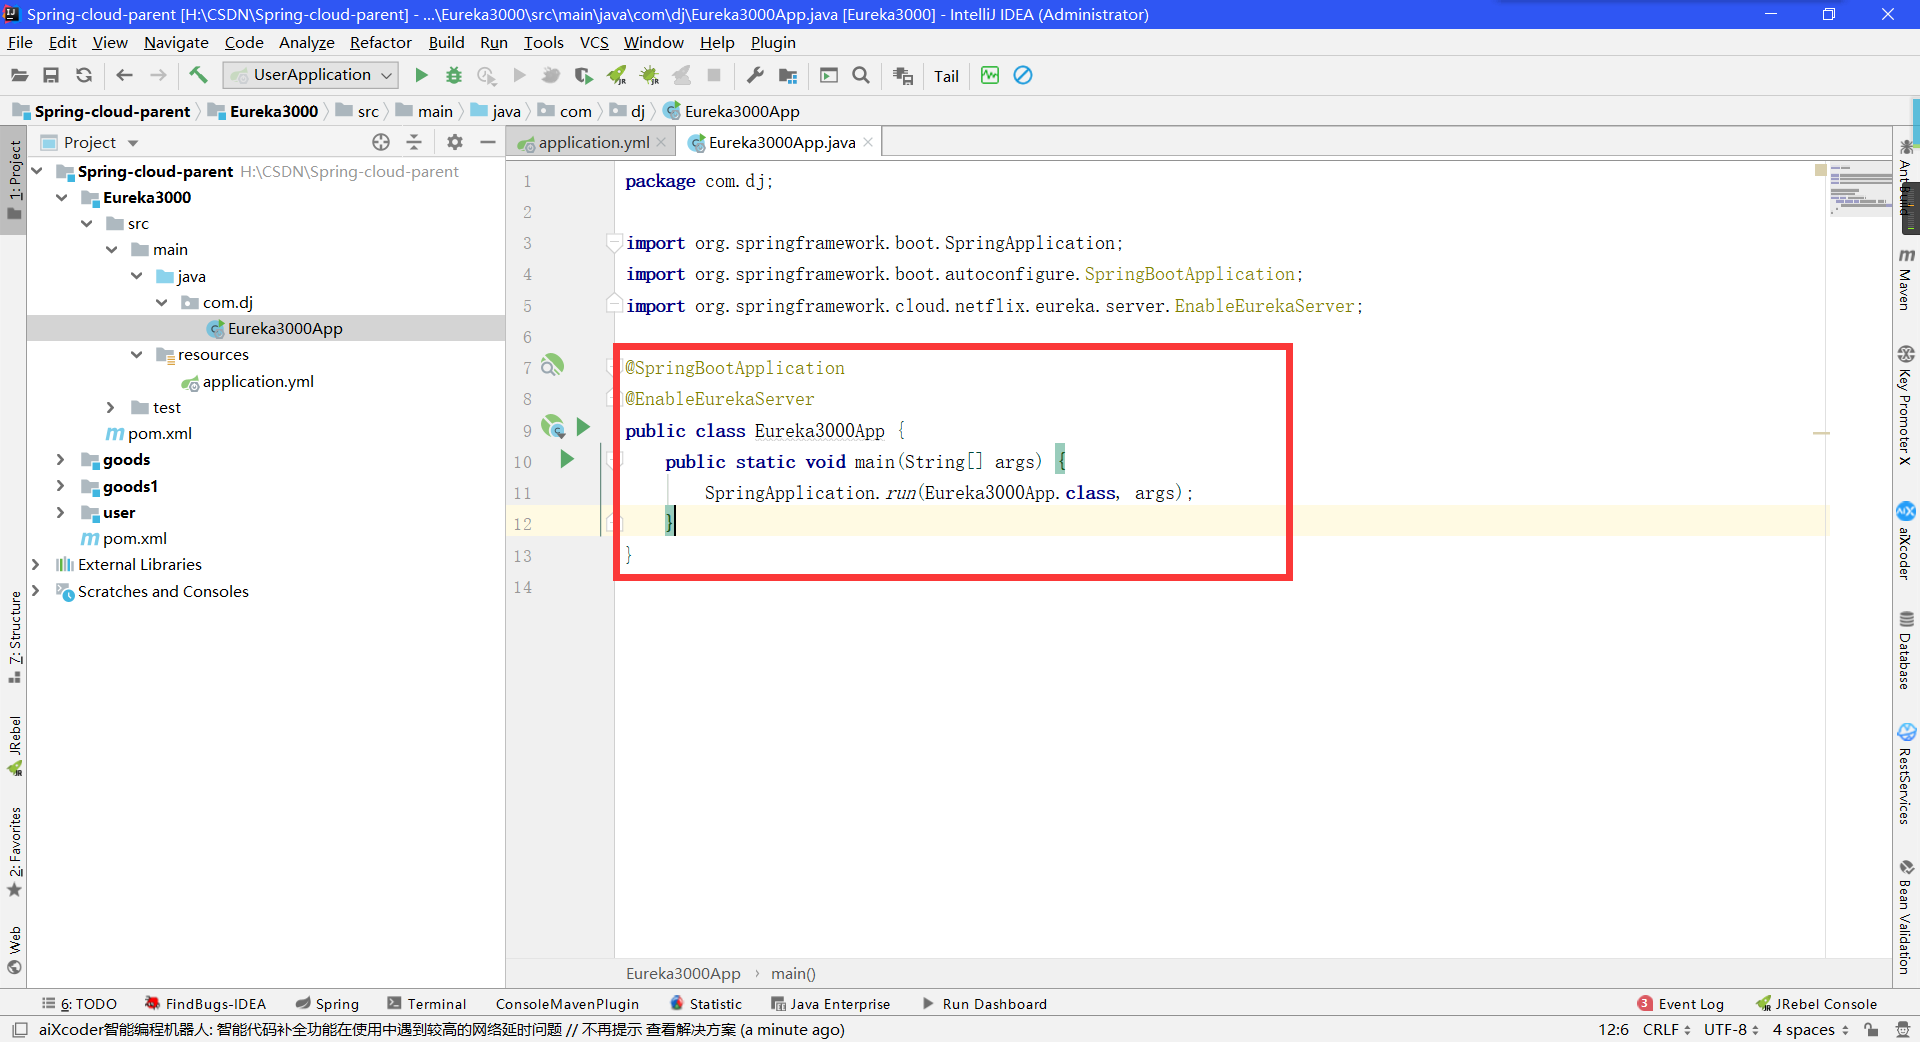Image resolution: width=1920 pixels, height=1042 pixels.
Task: Collapse the src folder node
Action: pyautogui.click(x=87, y=223)
